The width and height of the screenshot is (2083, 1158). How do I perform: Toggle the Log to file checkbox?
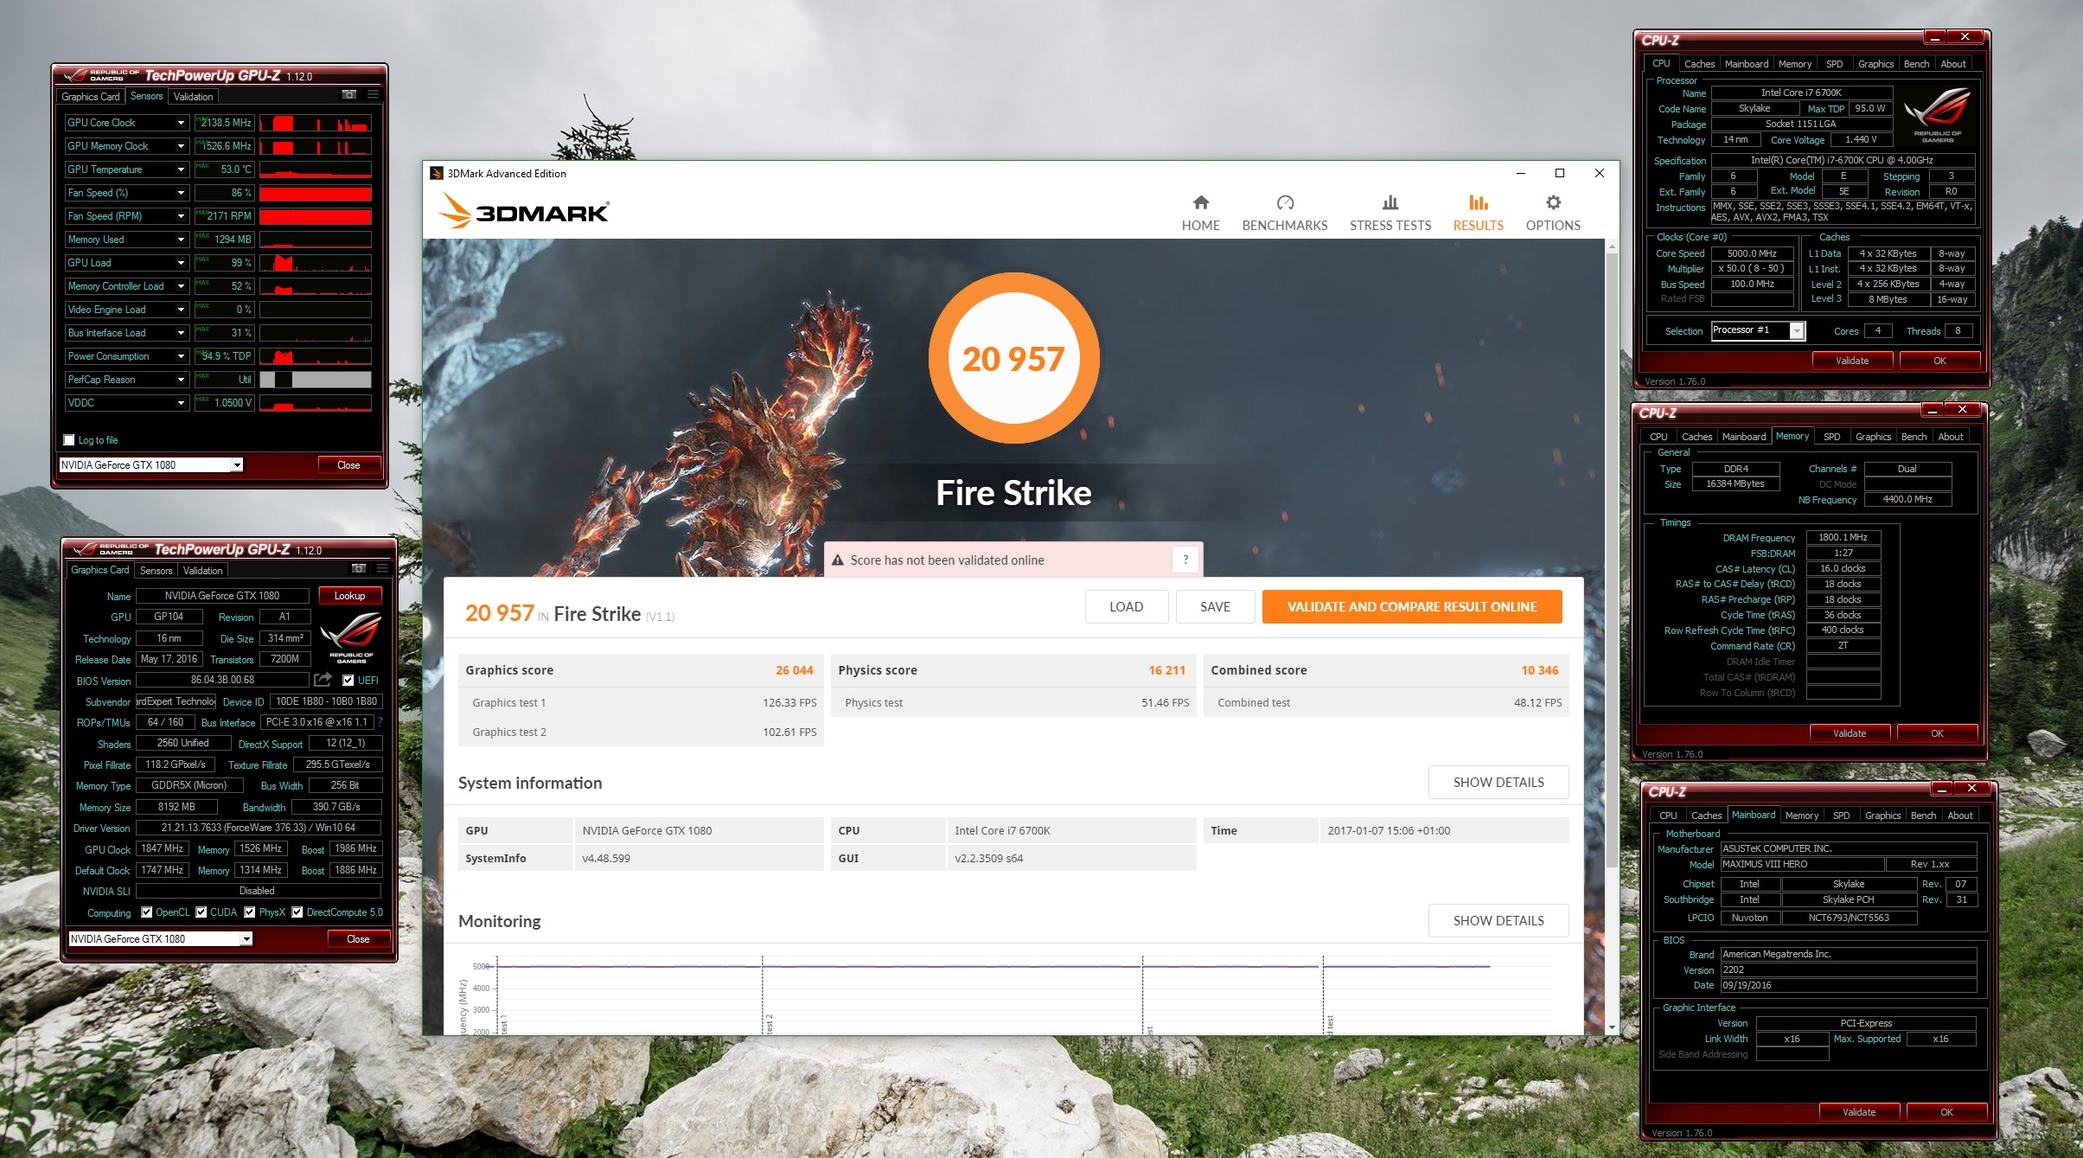click(69, 440)
